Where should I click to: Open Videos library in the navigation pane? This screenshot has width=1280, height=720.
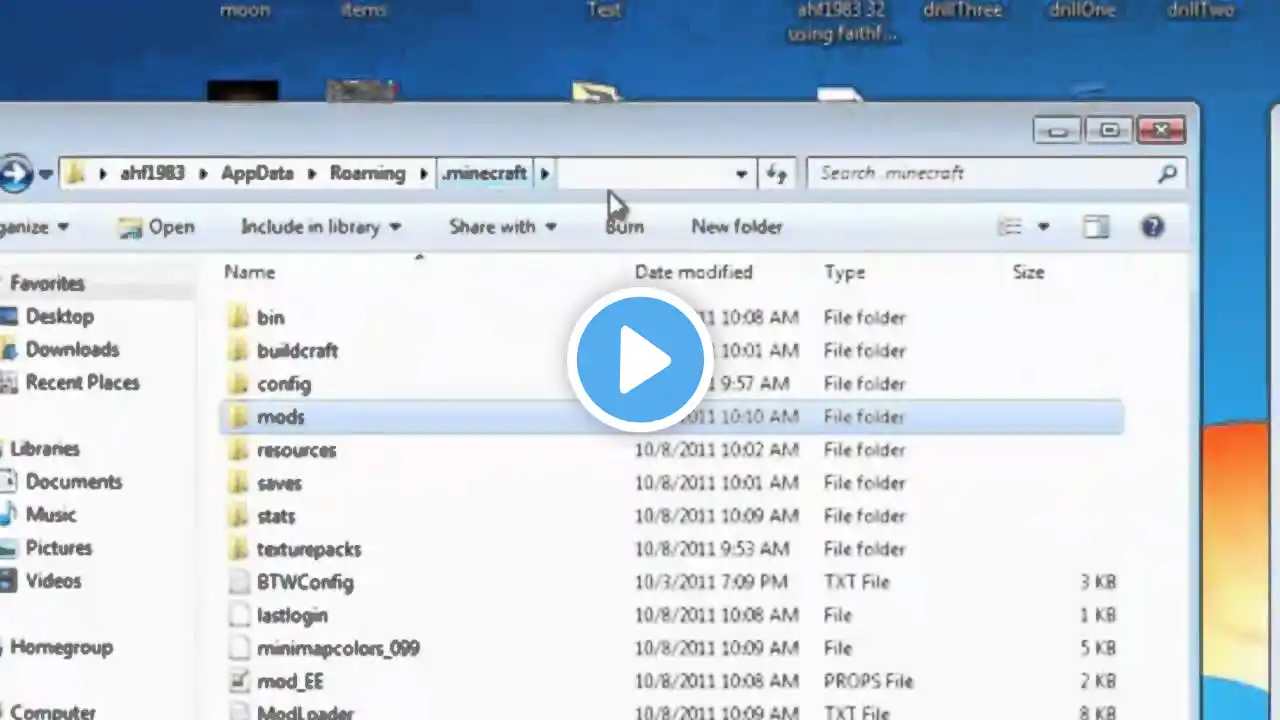(53, 581)
